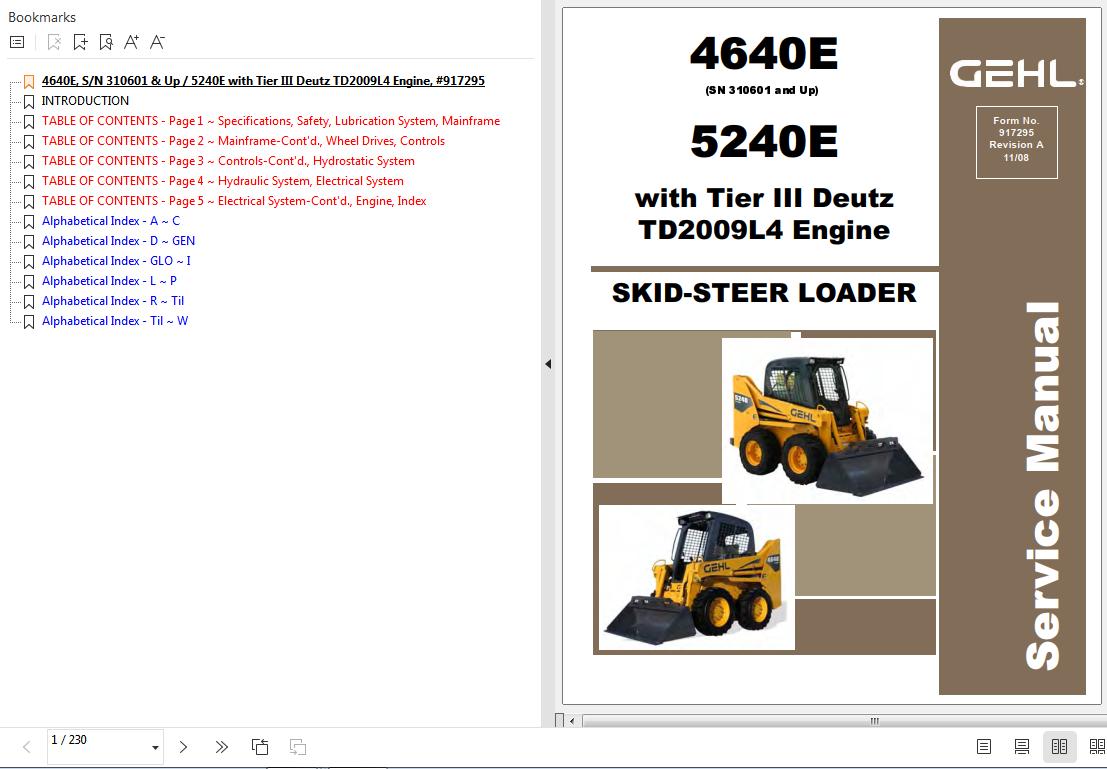This screenshot has width=1107, height=769.
Task: Decrease bookmark text size icon
Action: [157, 42]
